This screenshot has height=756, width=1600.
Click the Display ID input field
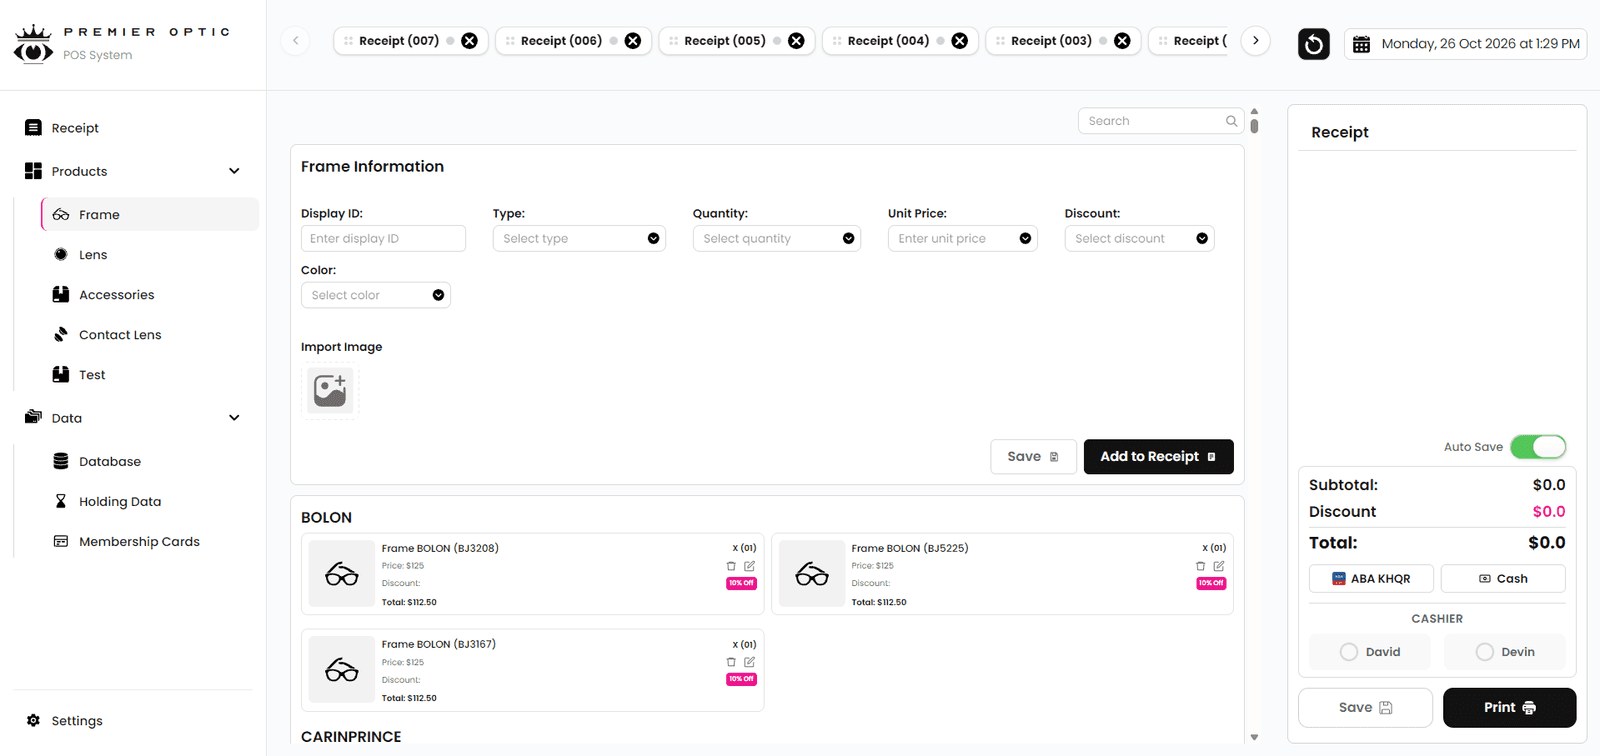point(383,239)
